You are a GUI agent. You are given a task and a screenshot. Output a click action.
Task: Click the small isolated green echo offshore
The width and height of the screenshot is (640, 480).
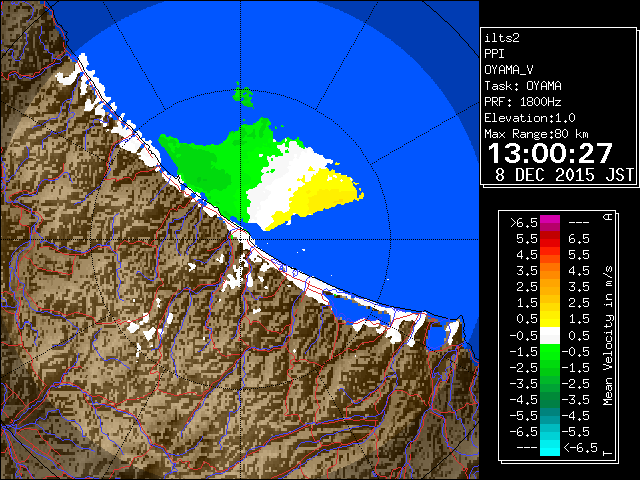[243, 96]
